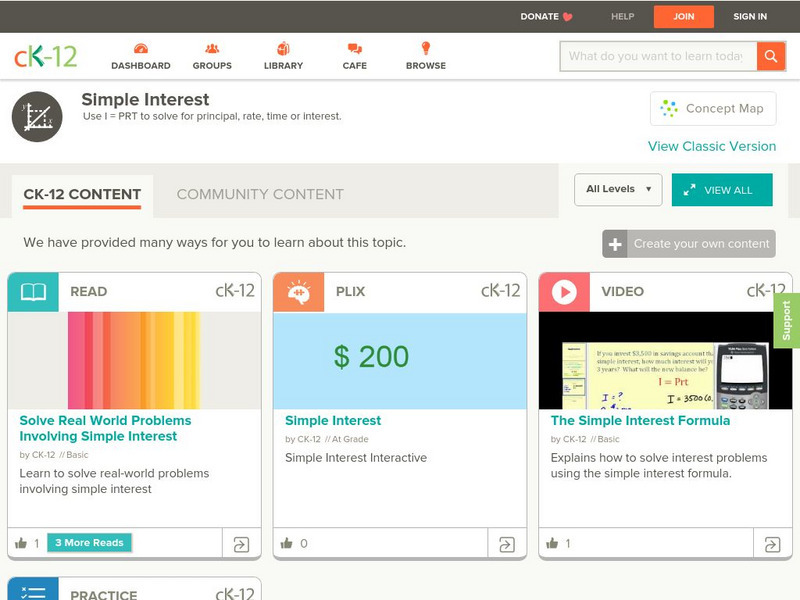The width and height of the screenshot is (800, 600).
Task: Switch to the Community Content tab
Action: 260,194
